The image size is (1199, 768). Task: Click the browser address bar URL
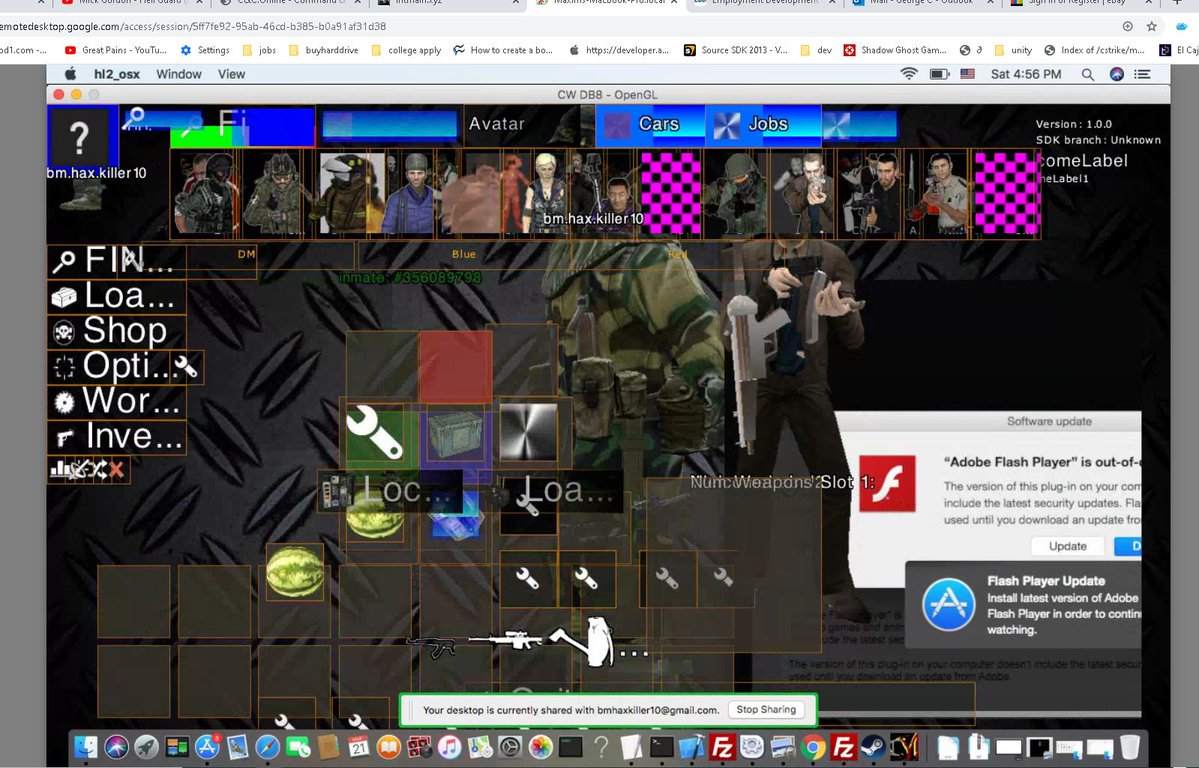(x=193, y=26)
